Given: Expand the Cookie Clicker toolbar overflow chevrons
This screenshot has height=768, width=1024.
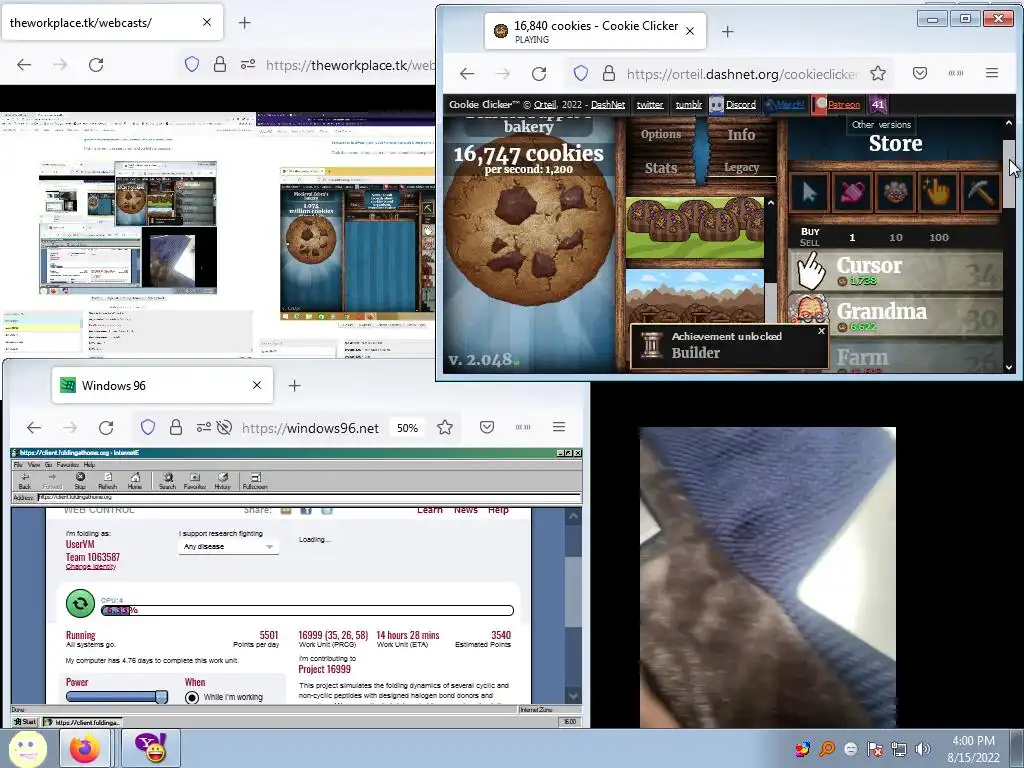Looking at the screenshot, I should (x=955, y=73).
